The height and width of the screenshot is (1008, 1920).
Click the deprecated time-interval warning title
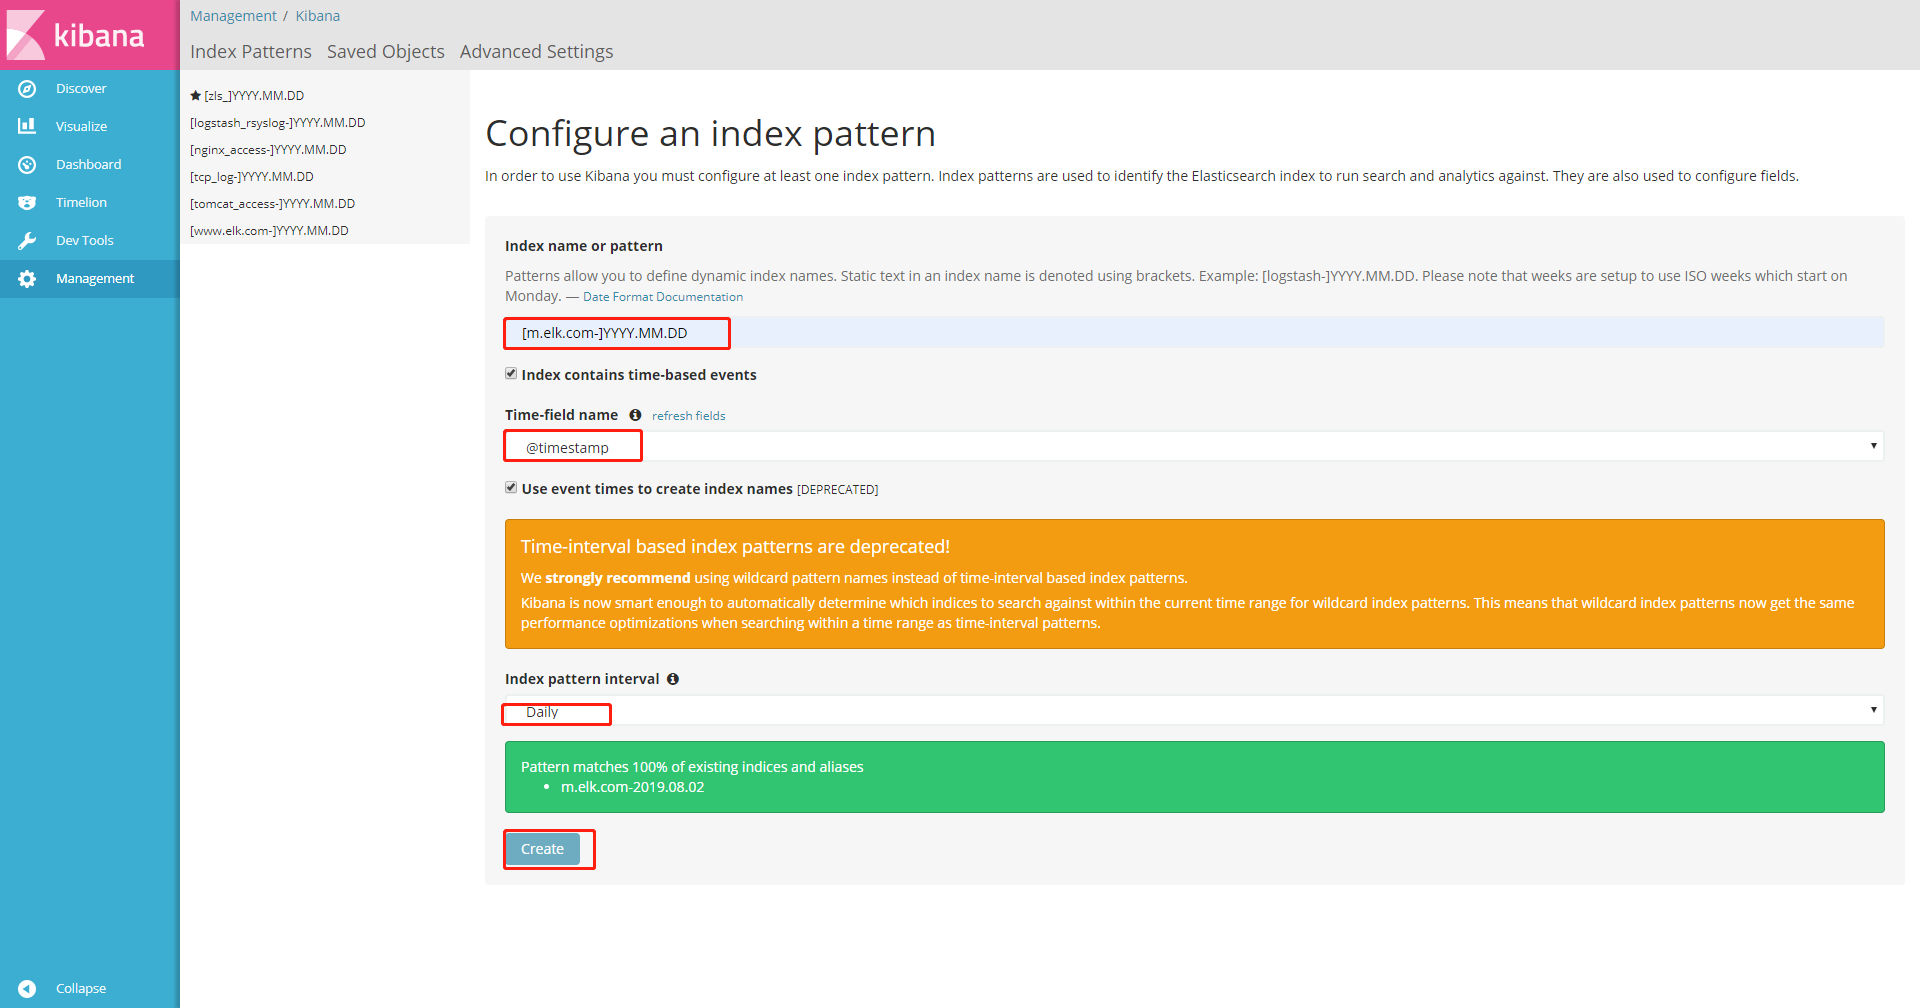click(735, 547)
